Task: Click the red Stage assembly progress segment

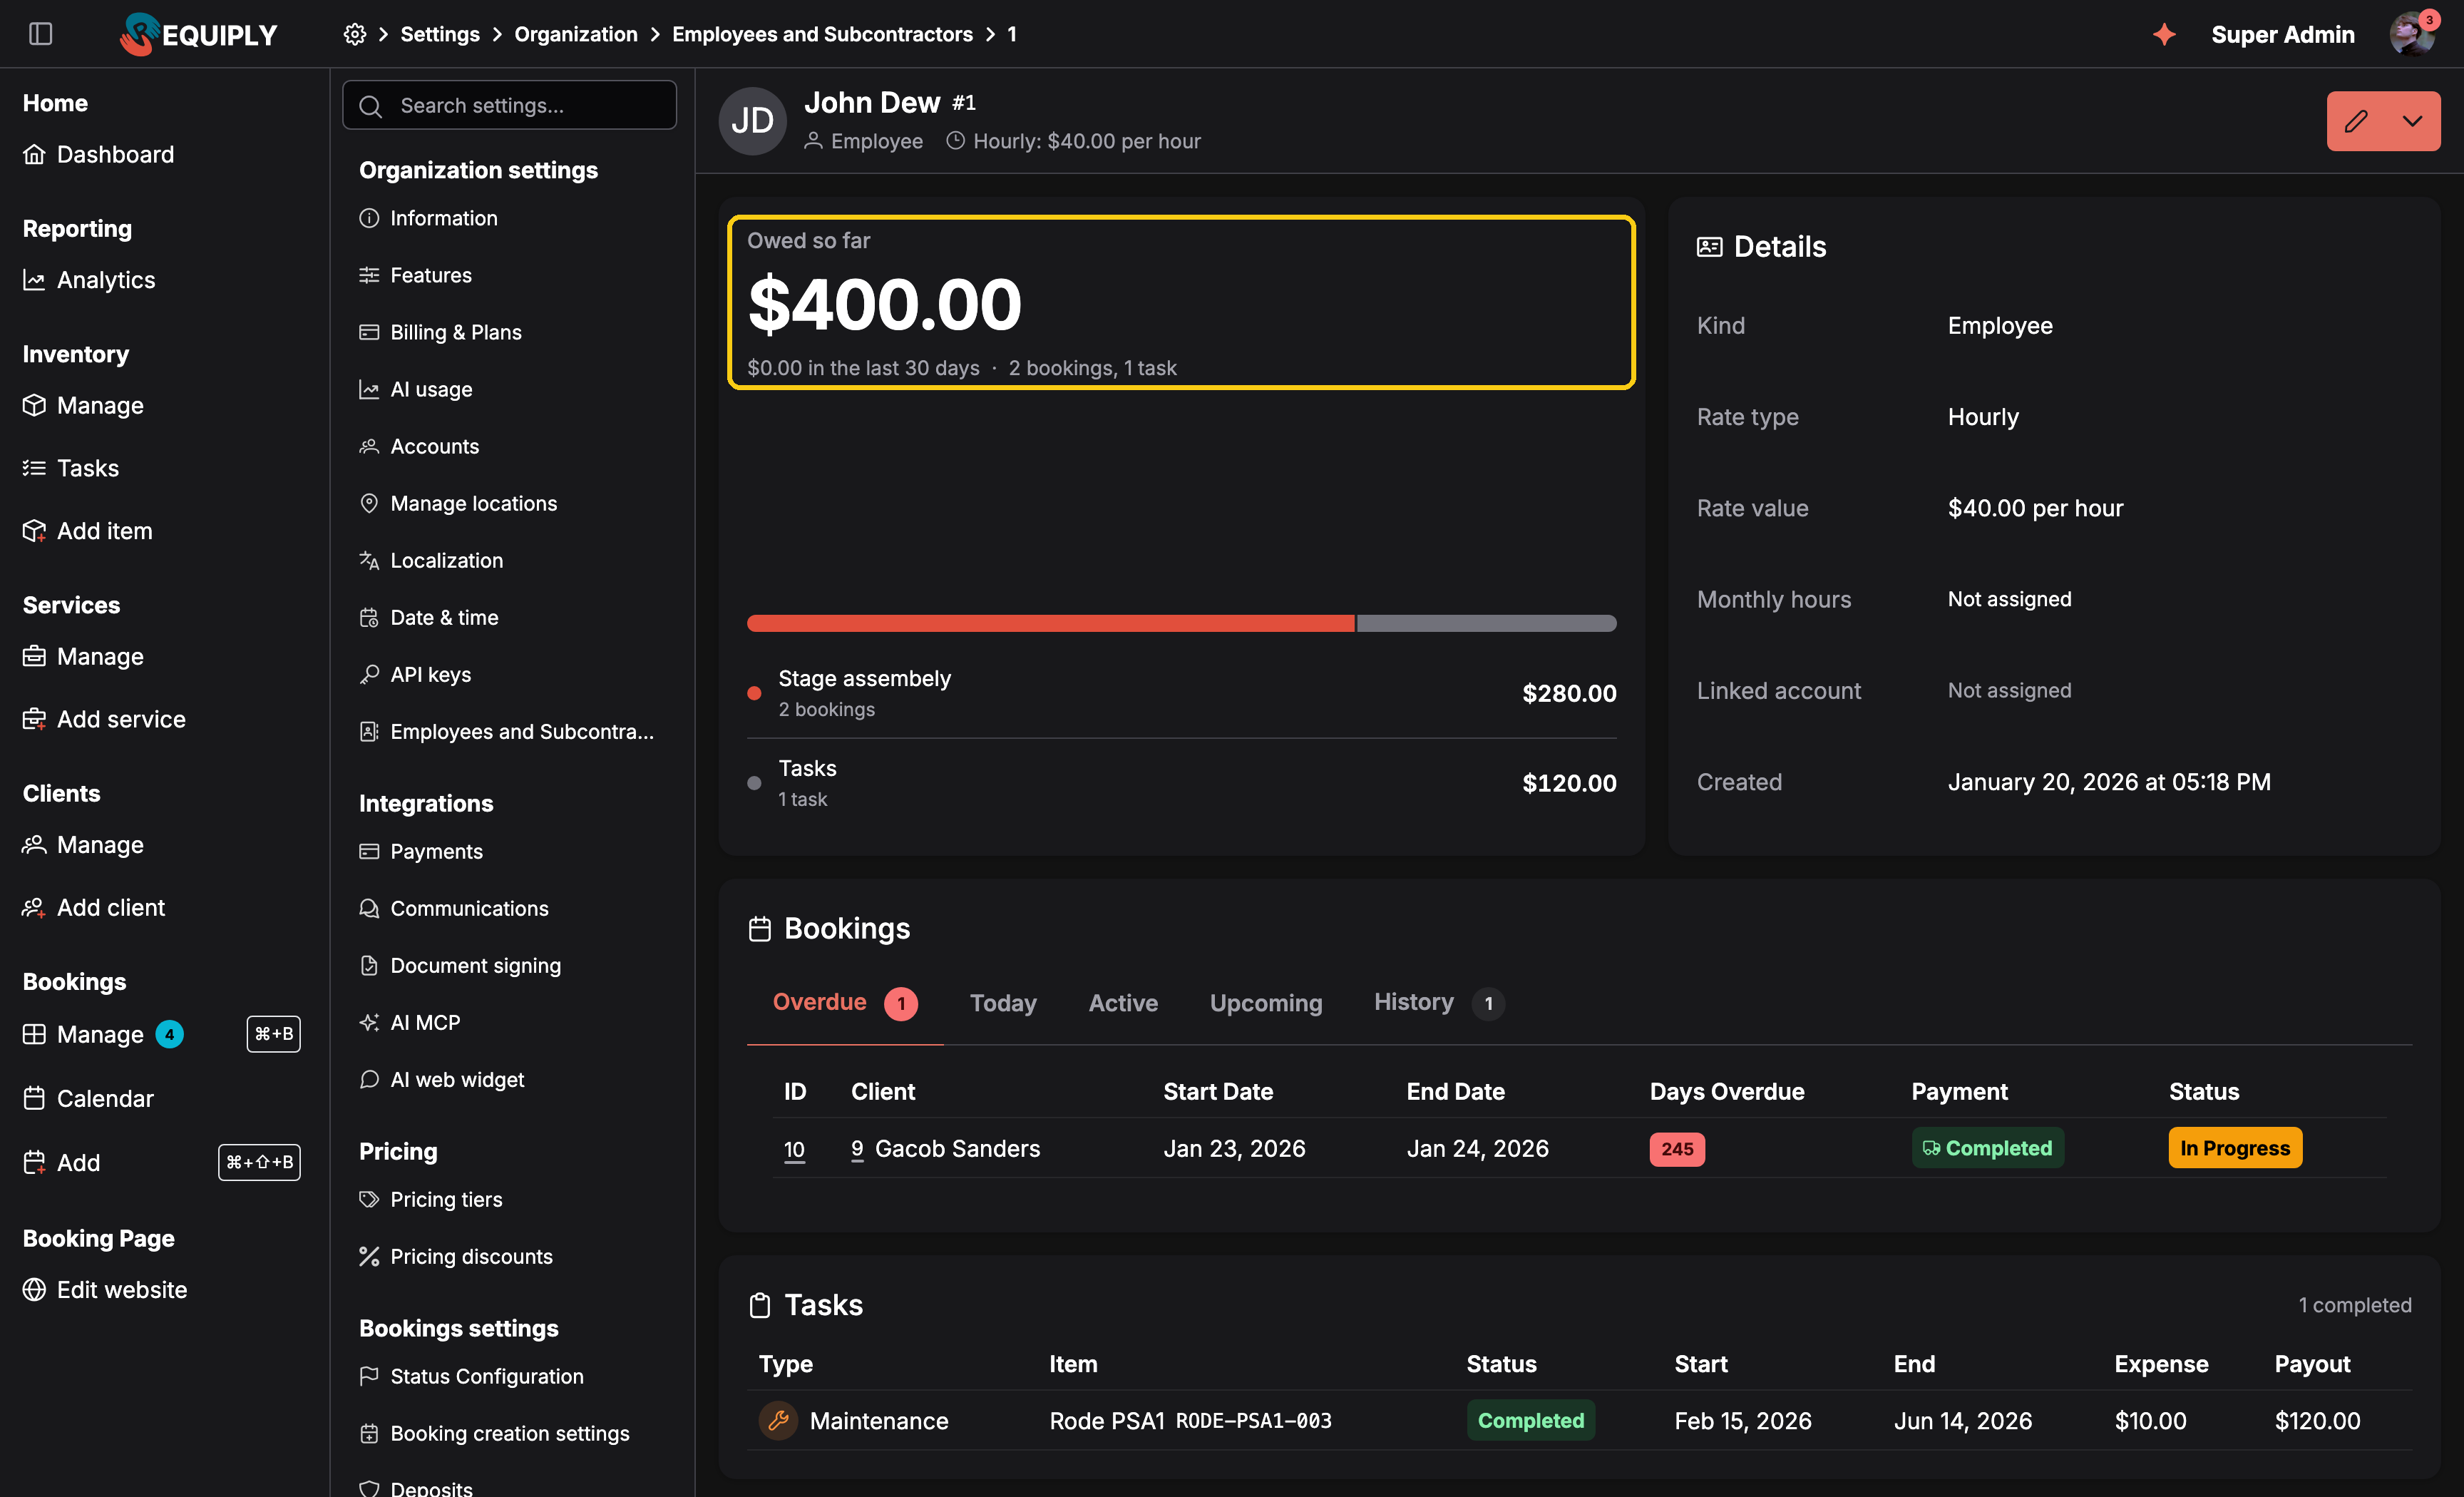Action: [x=1050, y=623]
